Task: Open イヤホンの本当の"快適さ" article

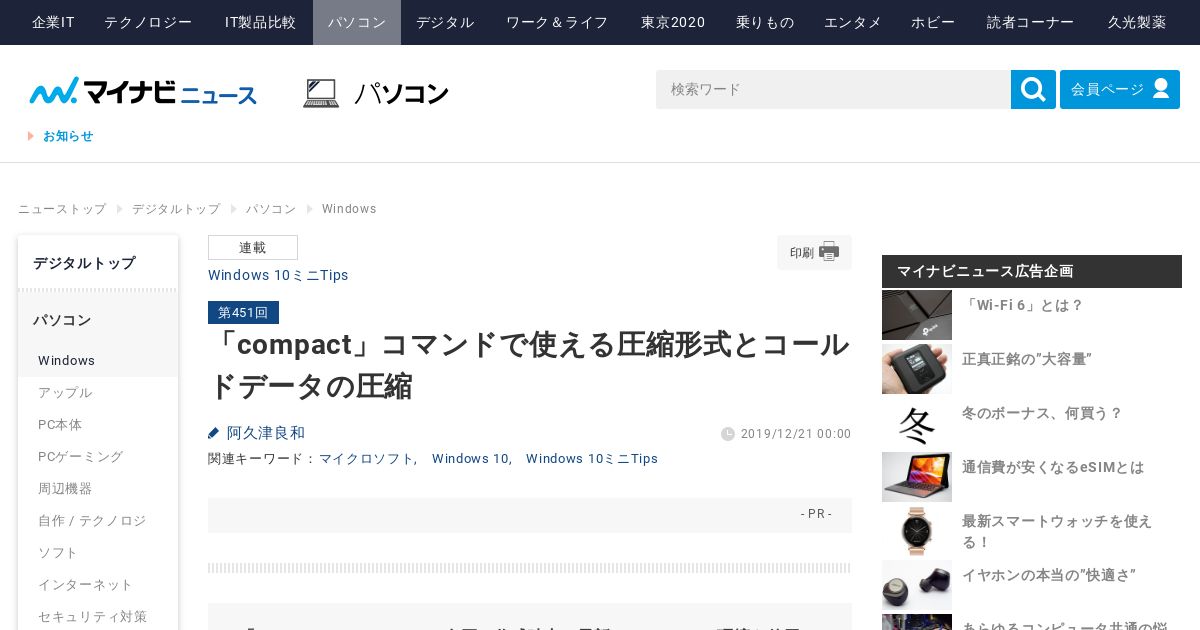Action: point(1048,575)
